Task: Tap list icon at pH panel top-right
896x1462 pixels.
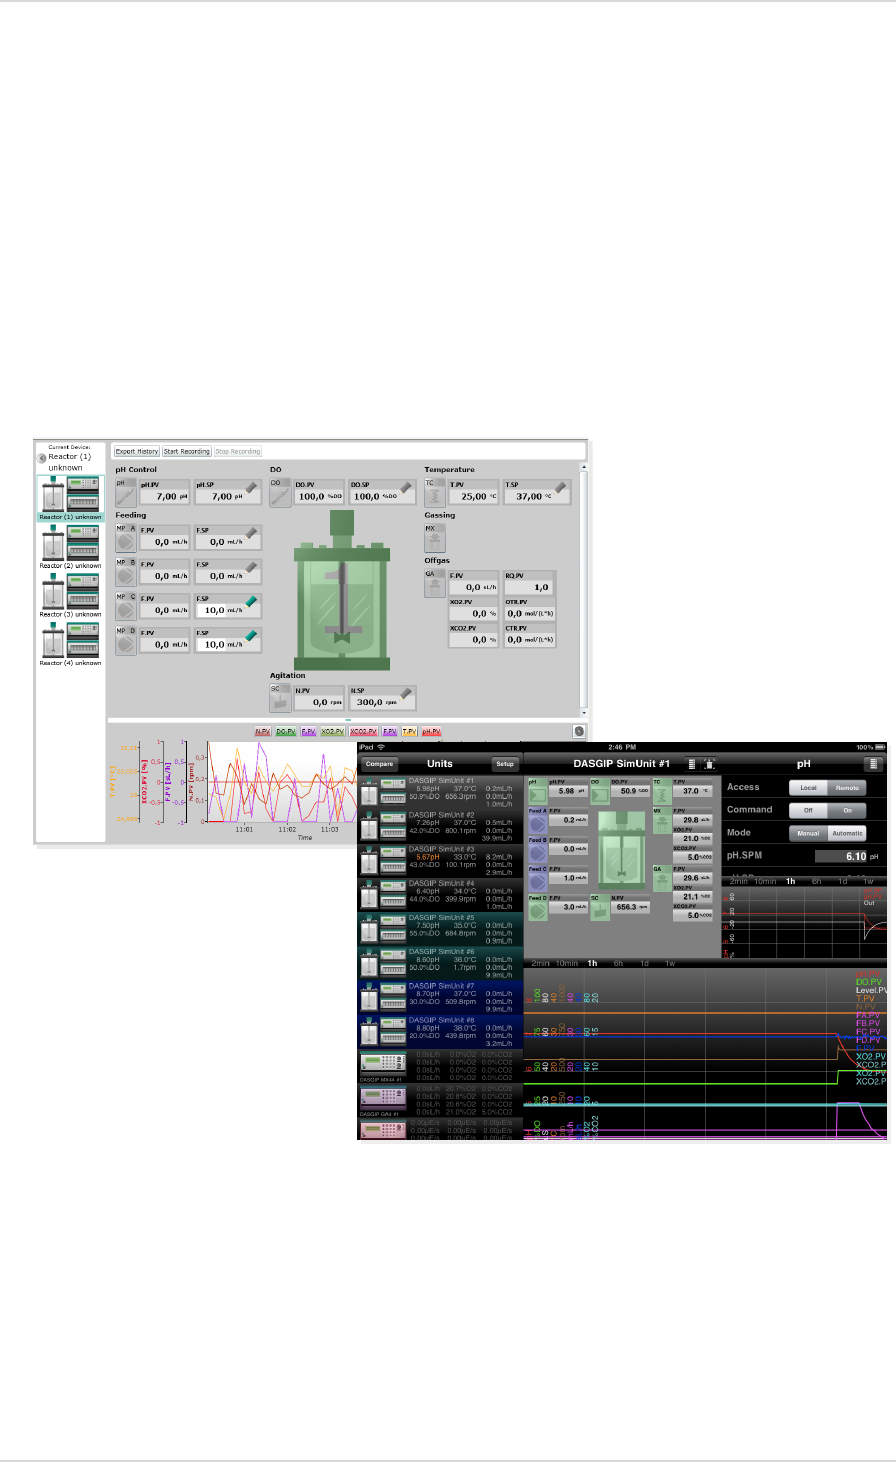Action: (874, 764)
